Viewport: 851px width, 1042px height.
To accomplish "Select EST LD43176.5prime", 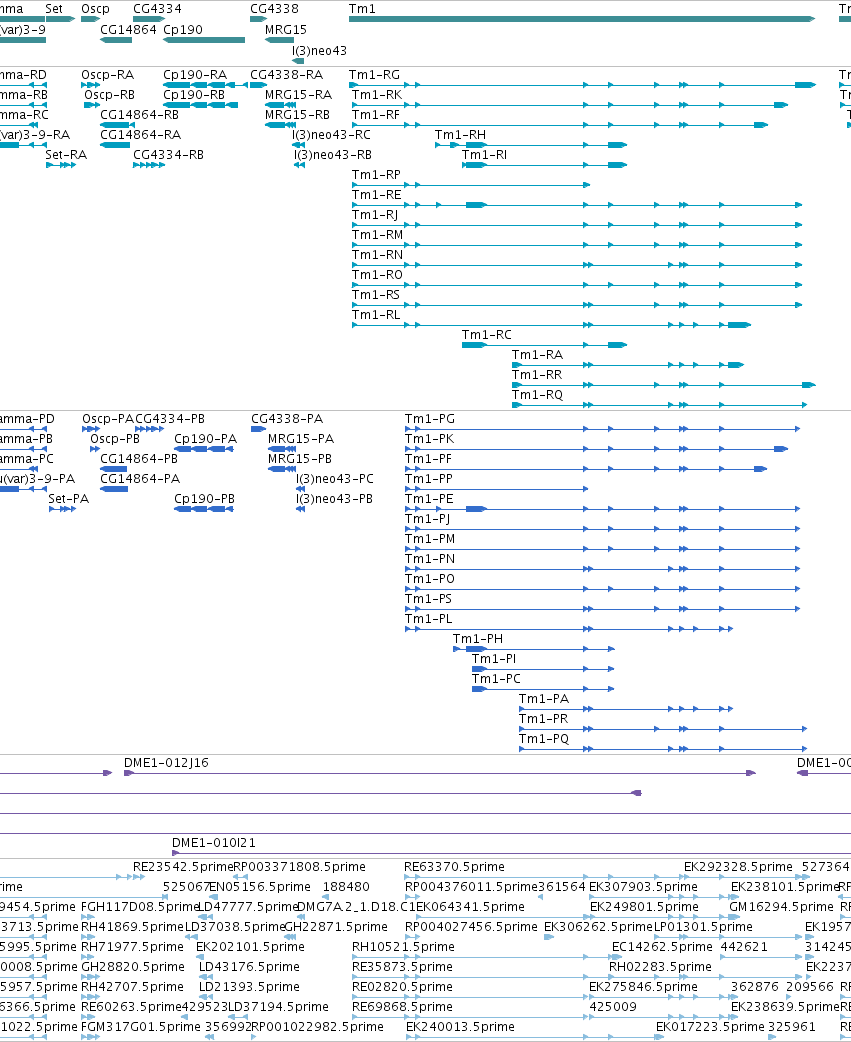I will (249, 967).
